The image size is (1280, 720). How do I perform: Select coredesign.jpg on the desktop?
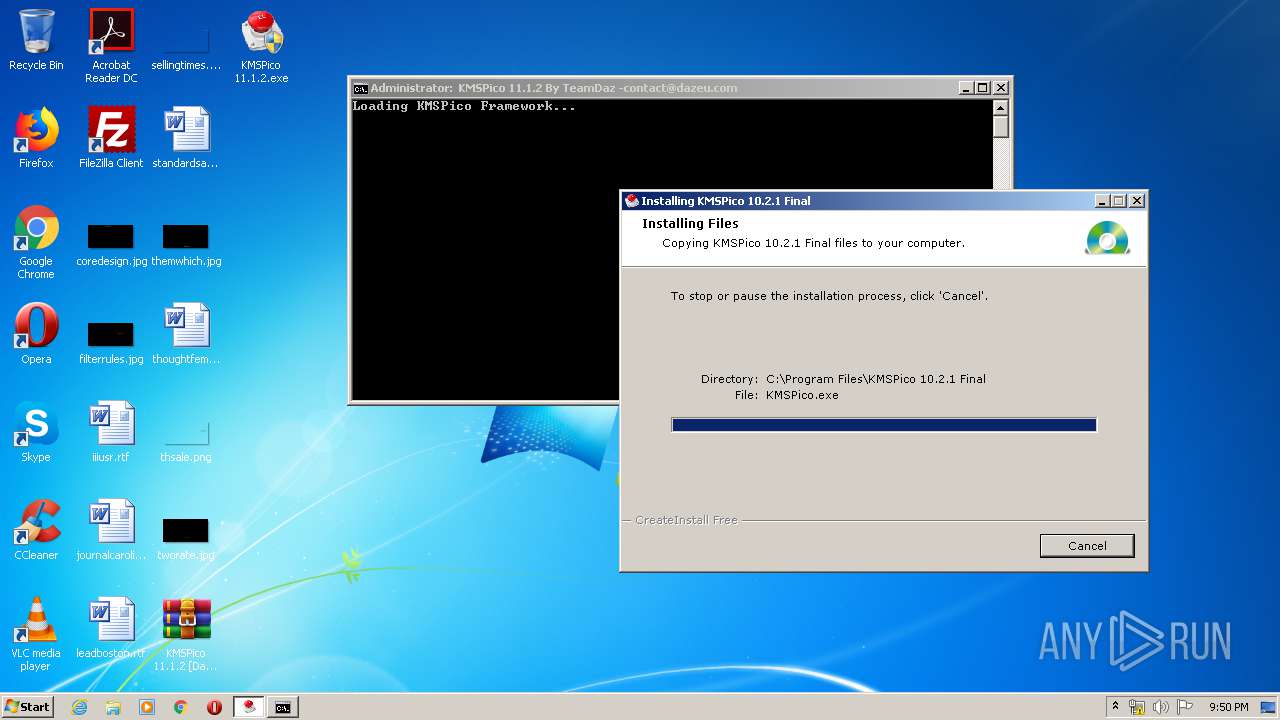click(111, 246)
